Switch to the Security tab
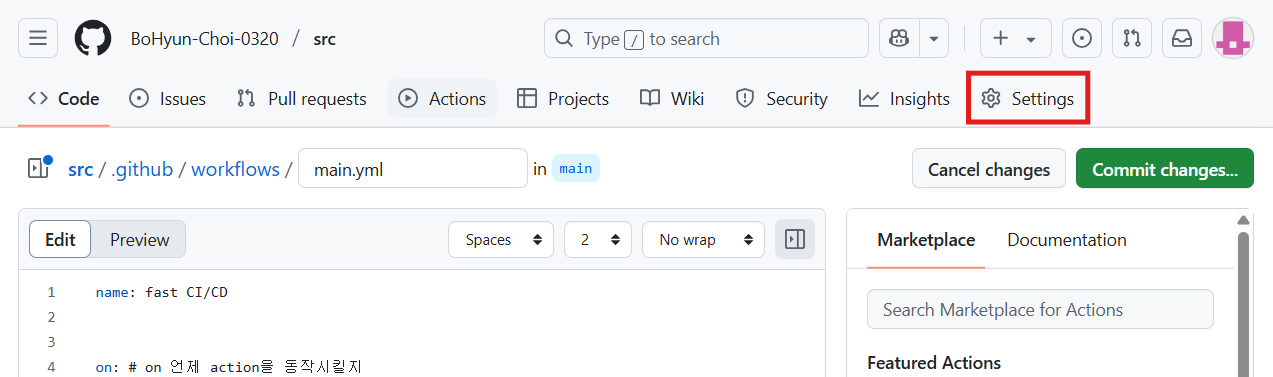The width and height of the screenshot is (1273, 377). click(x=781, y=99)
